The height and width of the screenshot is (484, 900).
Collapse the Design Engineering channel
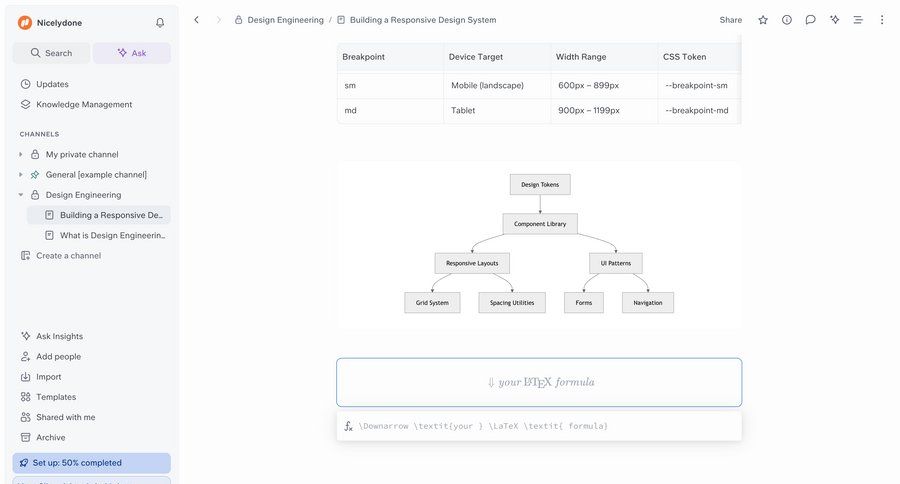pos(21,195)
